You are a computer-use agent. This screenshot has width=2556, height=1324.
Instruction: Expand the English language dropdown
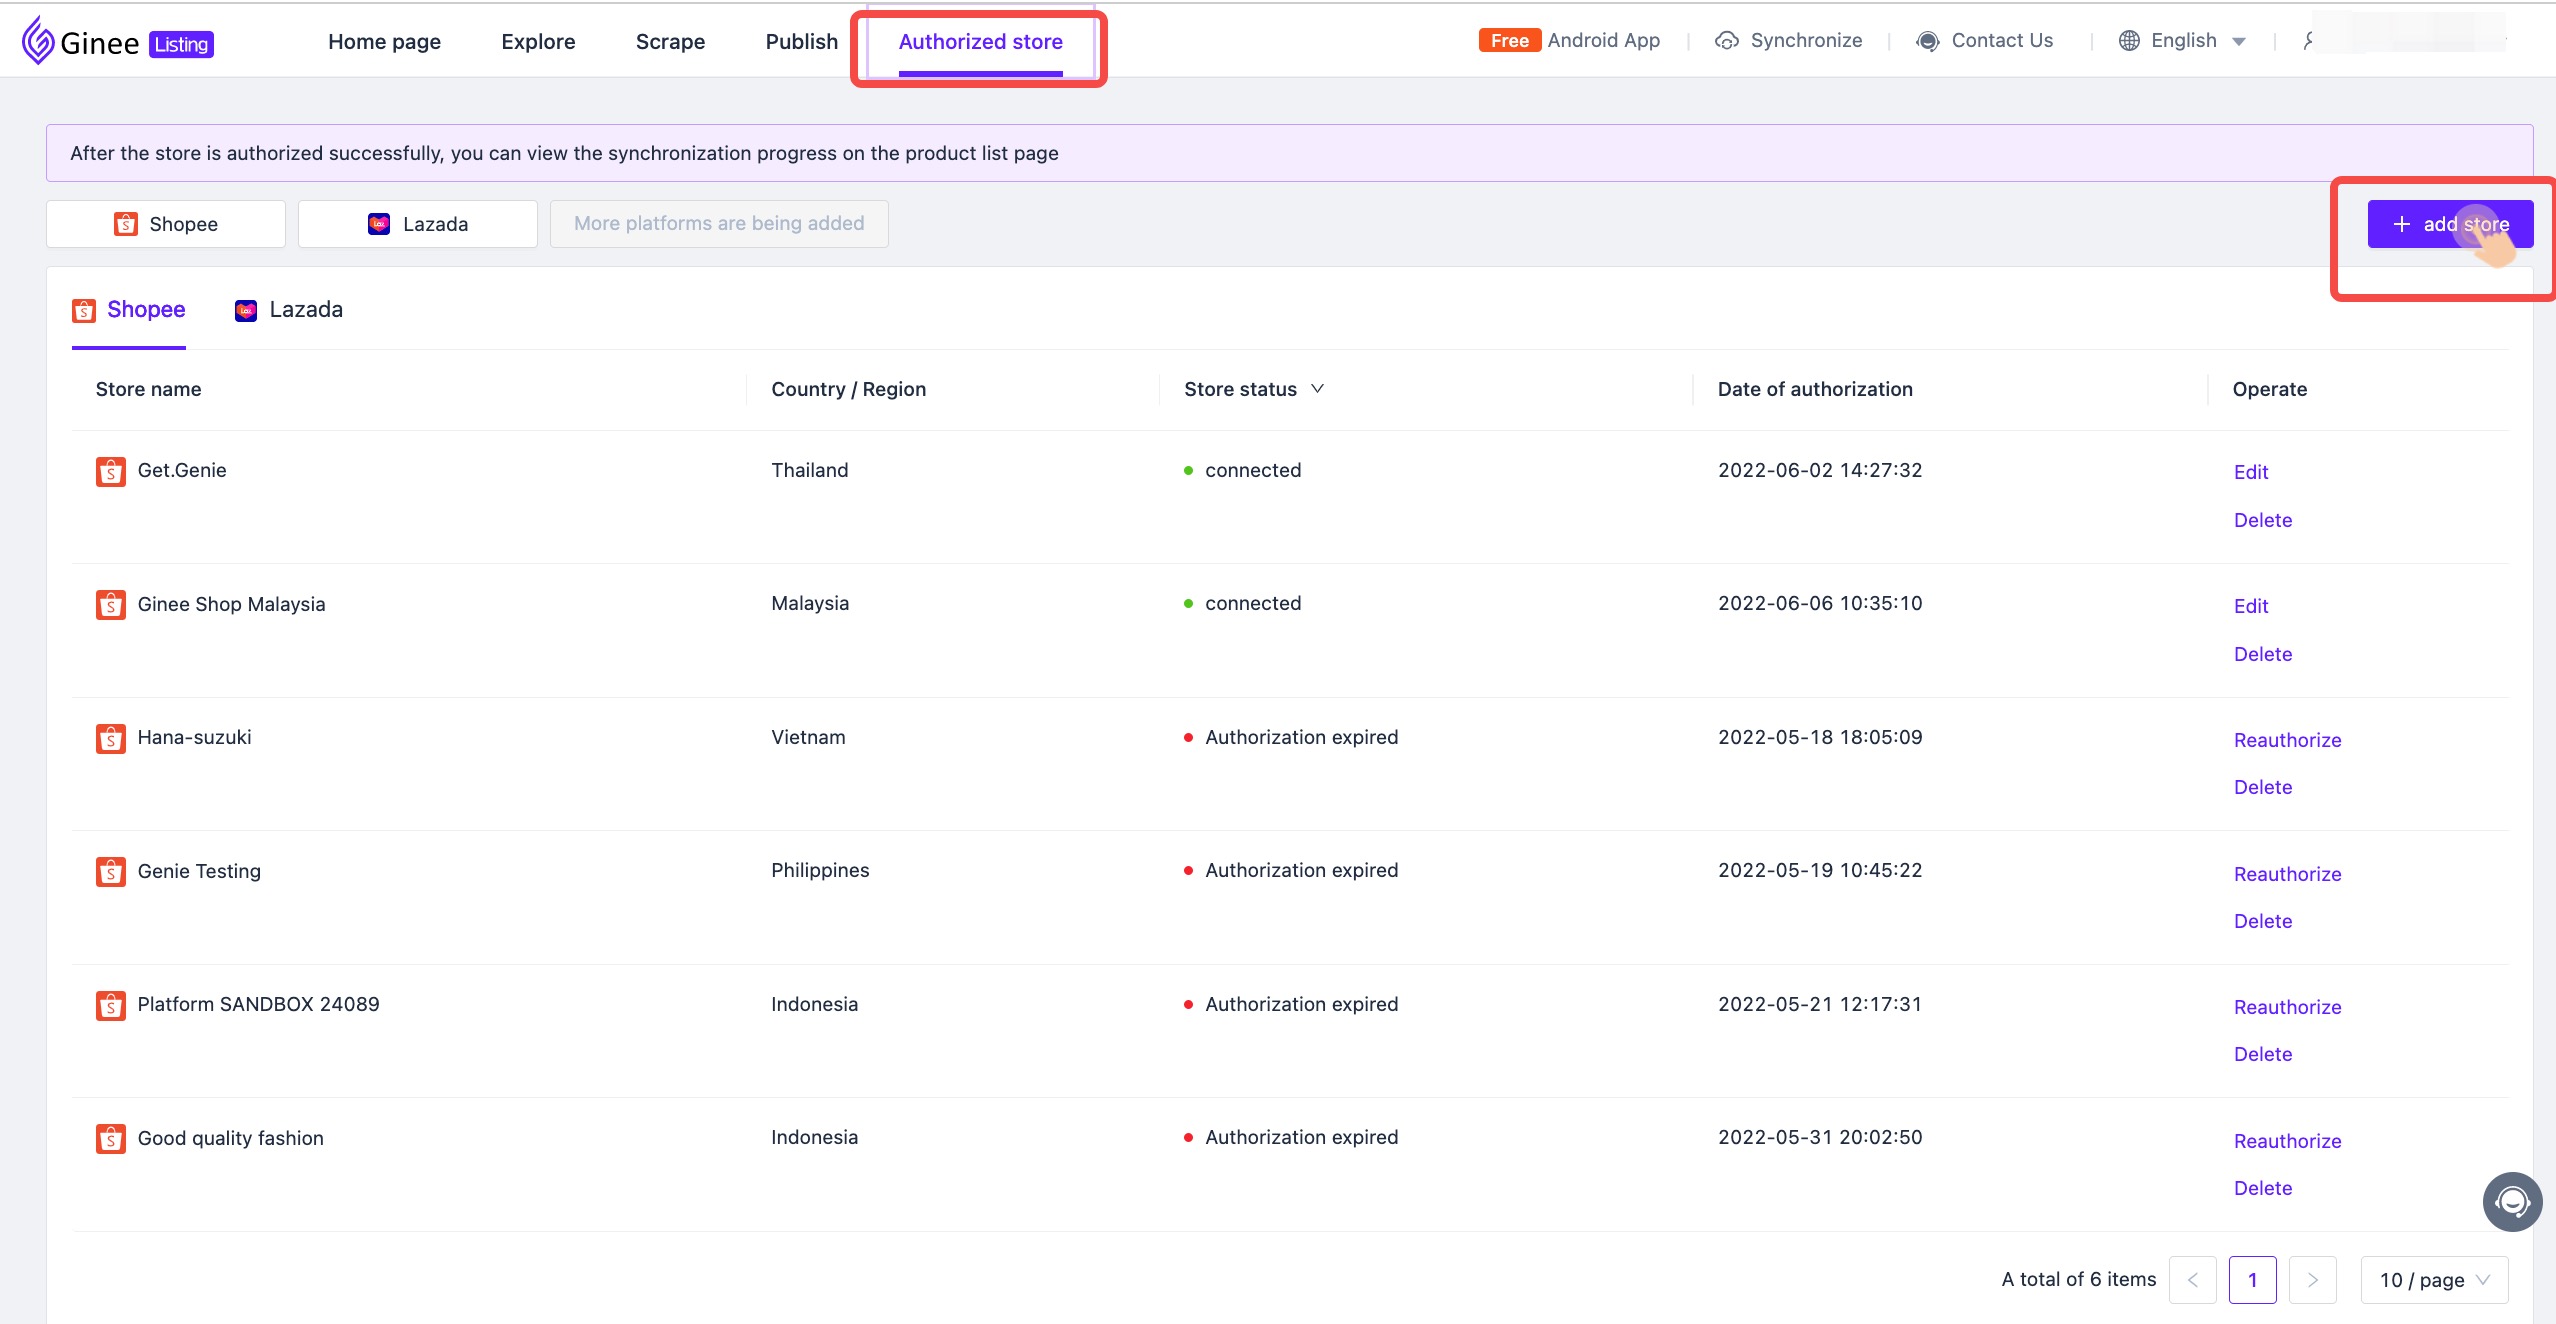[2198, 41]
